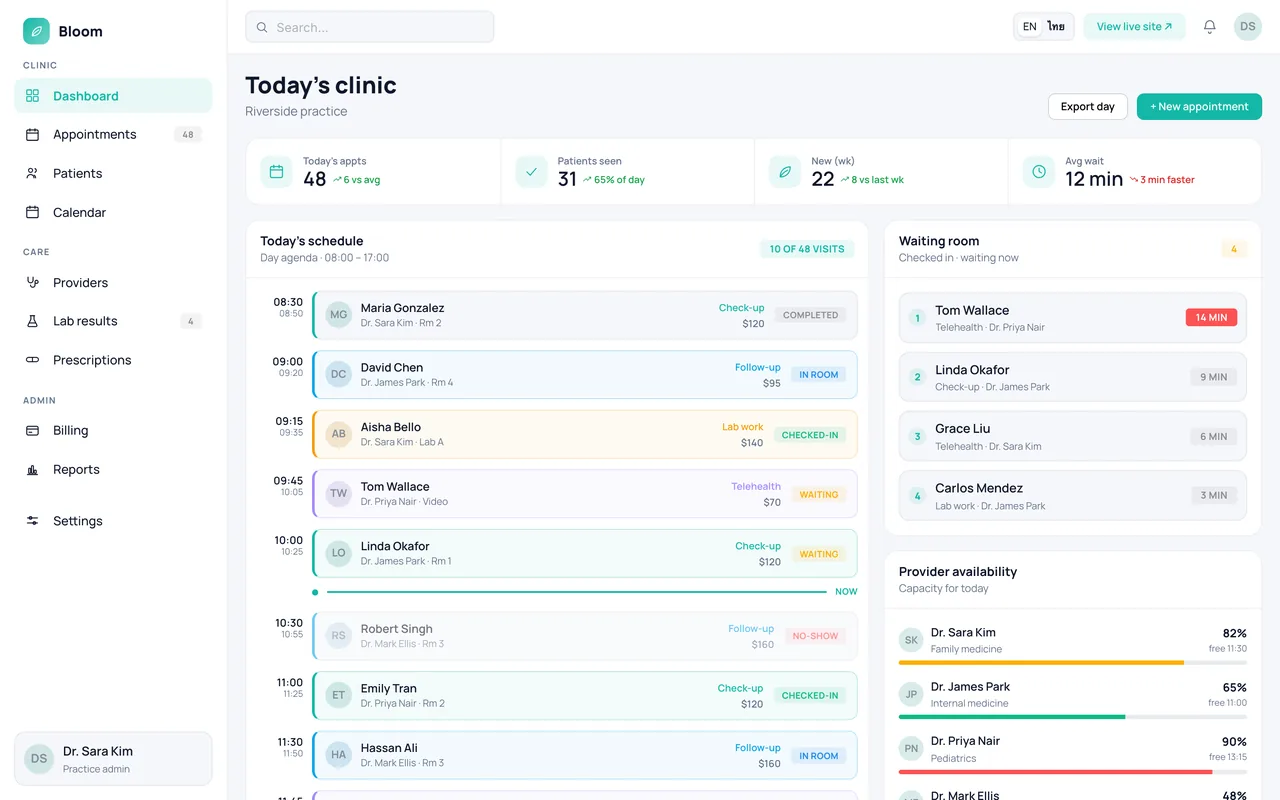This screenshot has height=800, width=1280.
Task: Click the Avg wait clock icon
Action: [1039, 171]
